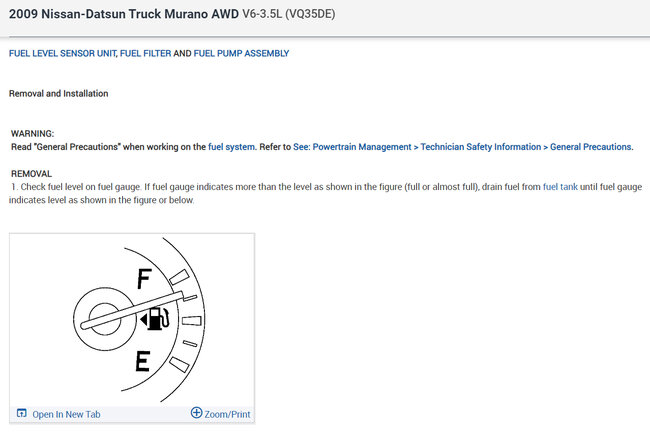
Task: Click the Zoom/Print plus icon
Action: [x=196, y=413]
